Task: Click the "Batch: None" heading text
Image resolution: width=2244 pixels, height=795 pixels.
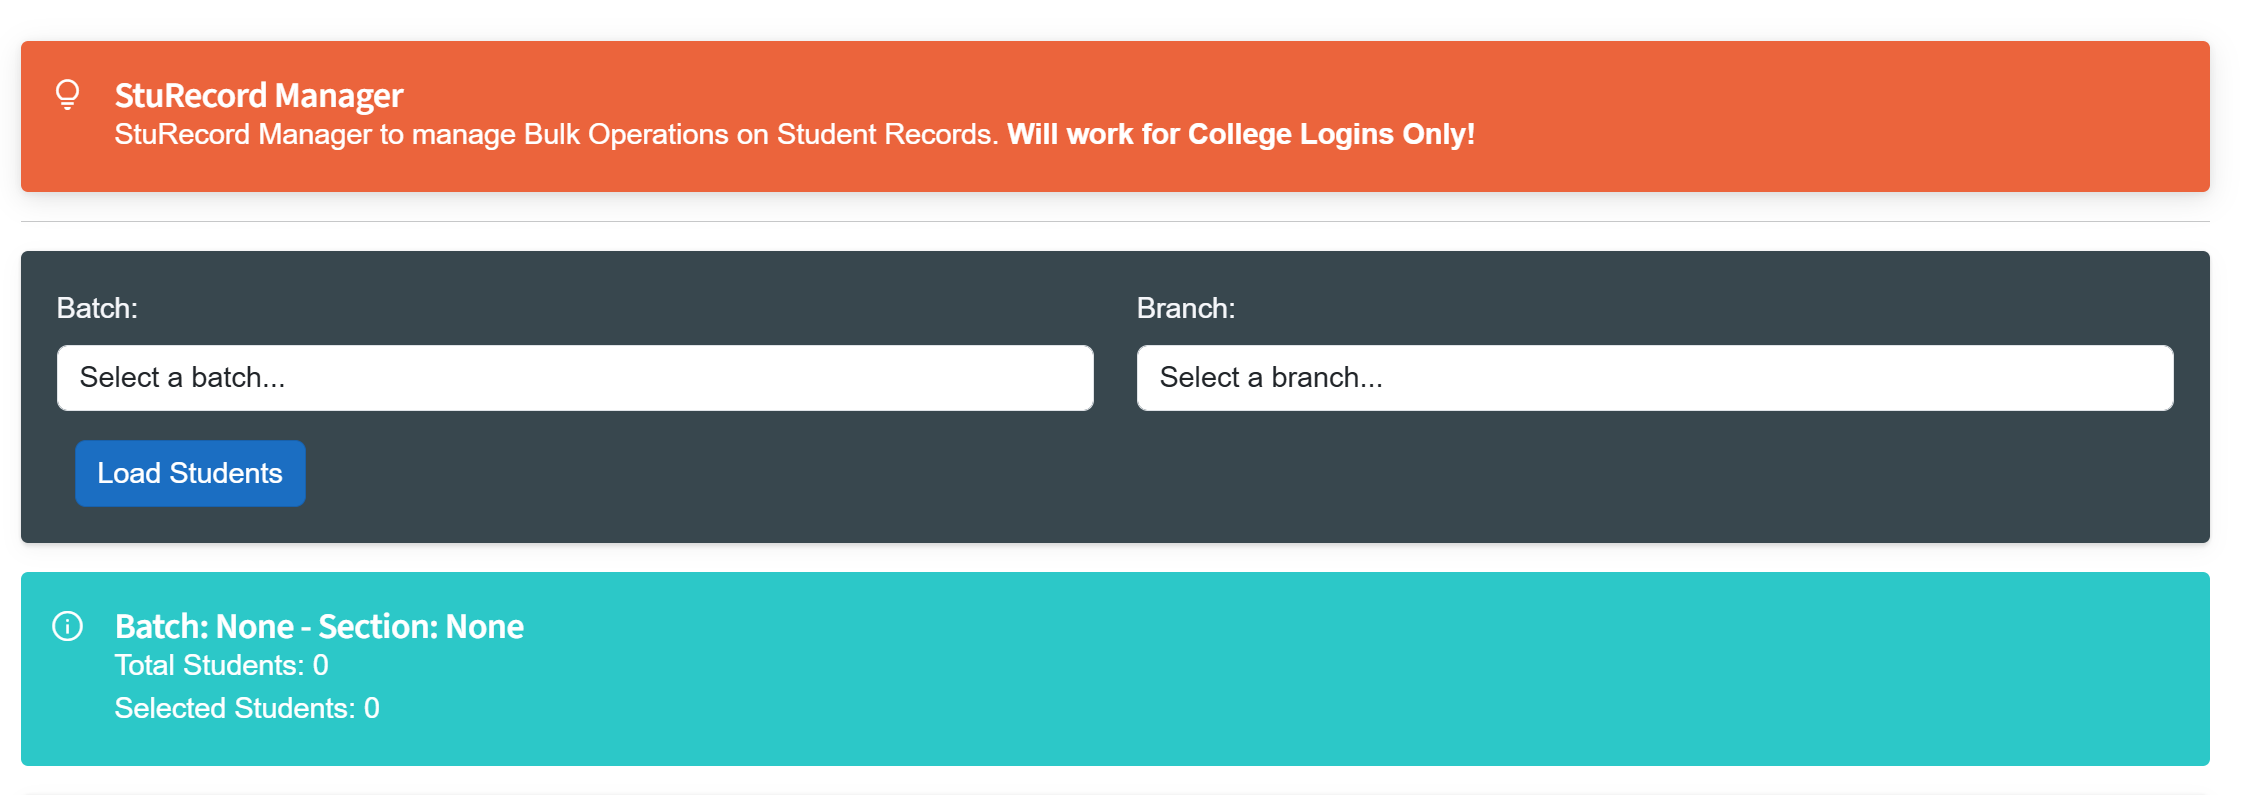Action: click(x=204, y=626)
